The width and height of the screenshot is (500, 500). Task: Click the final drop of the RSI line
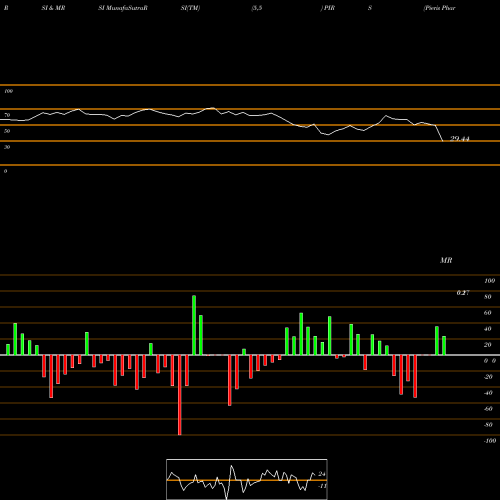(439, 133)
